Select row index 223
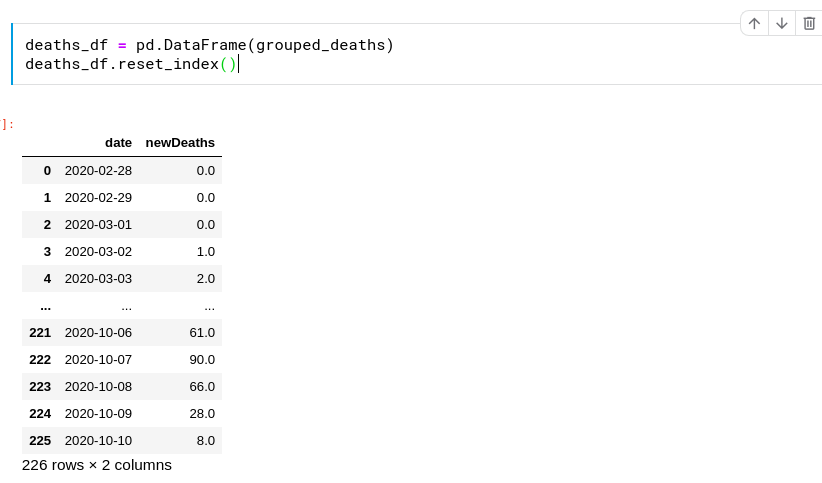This screenshot has height=483, width=822. pos(40,387)
